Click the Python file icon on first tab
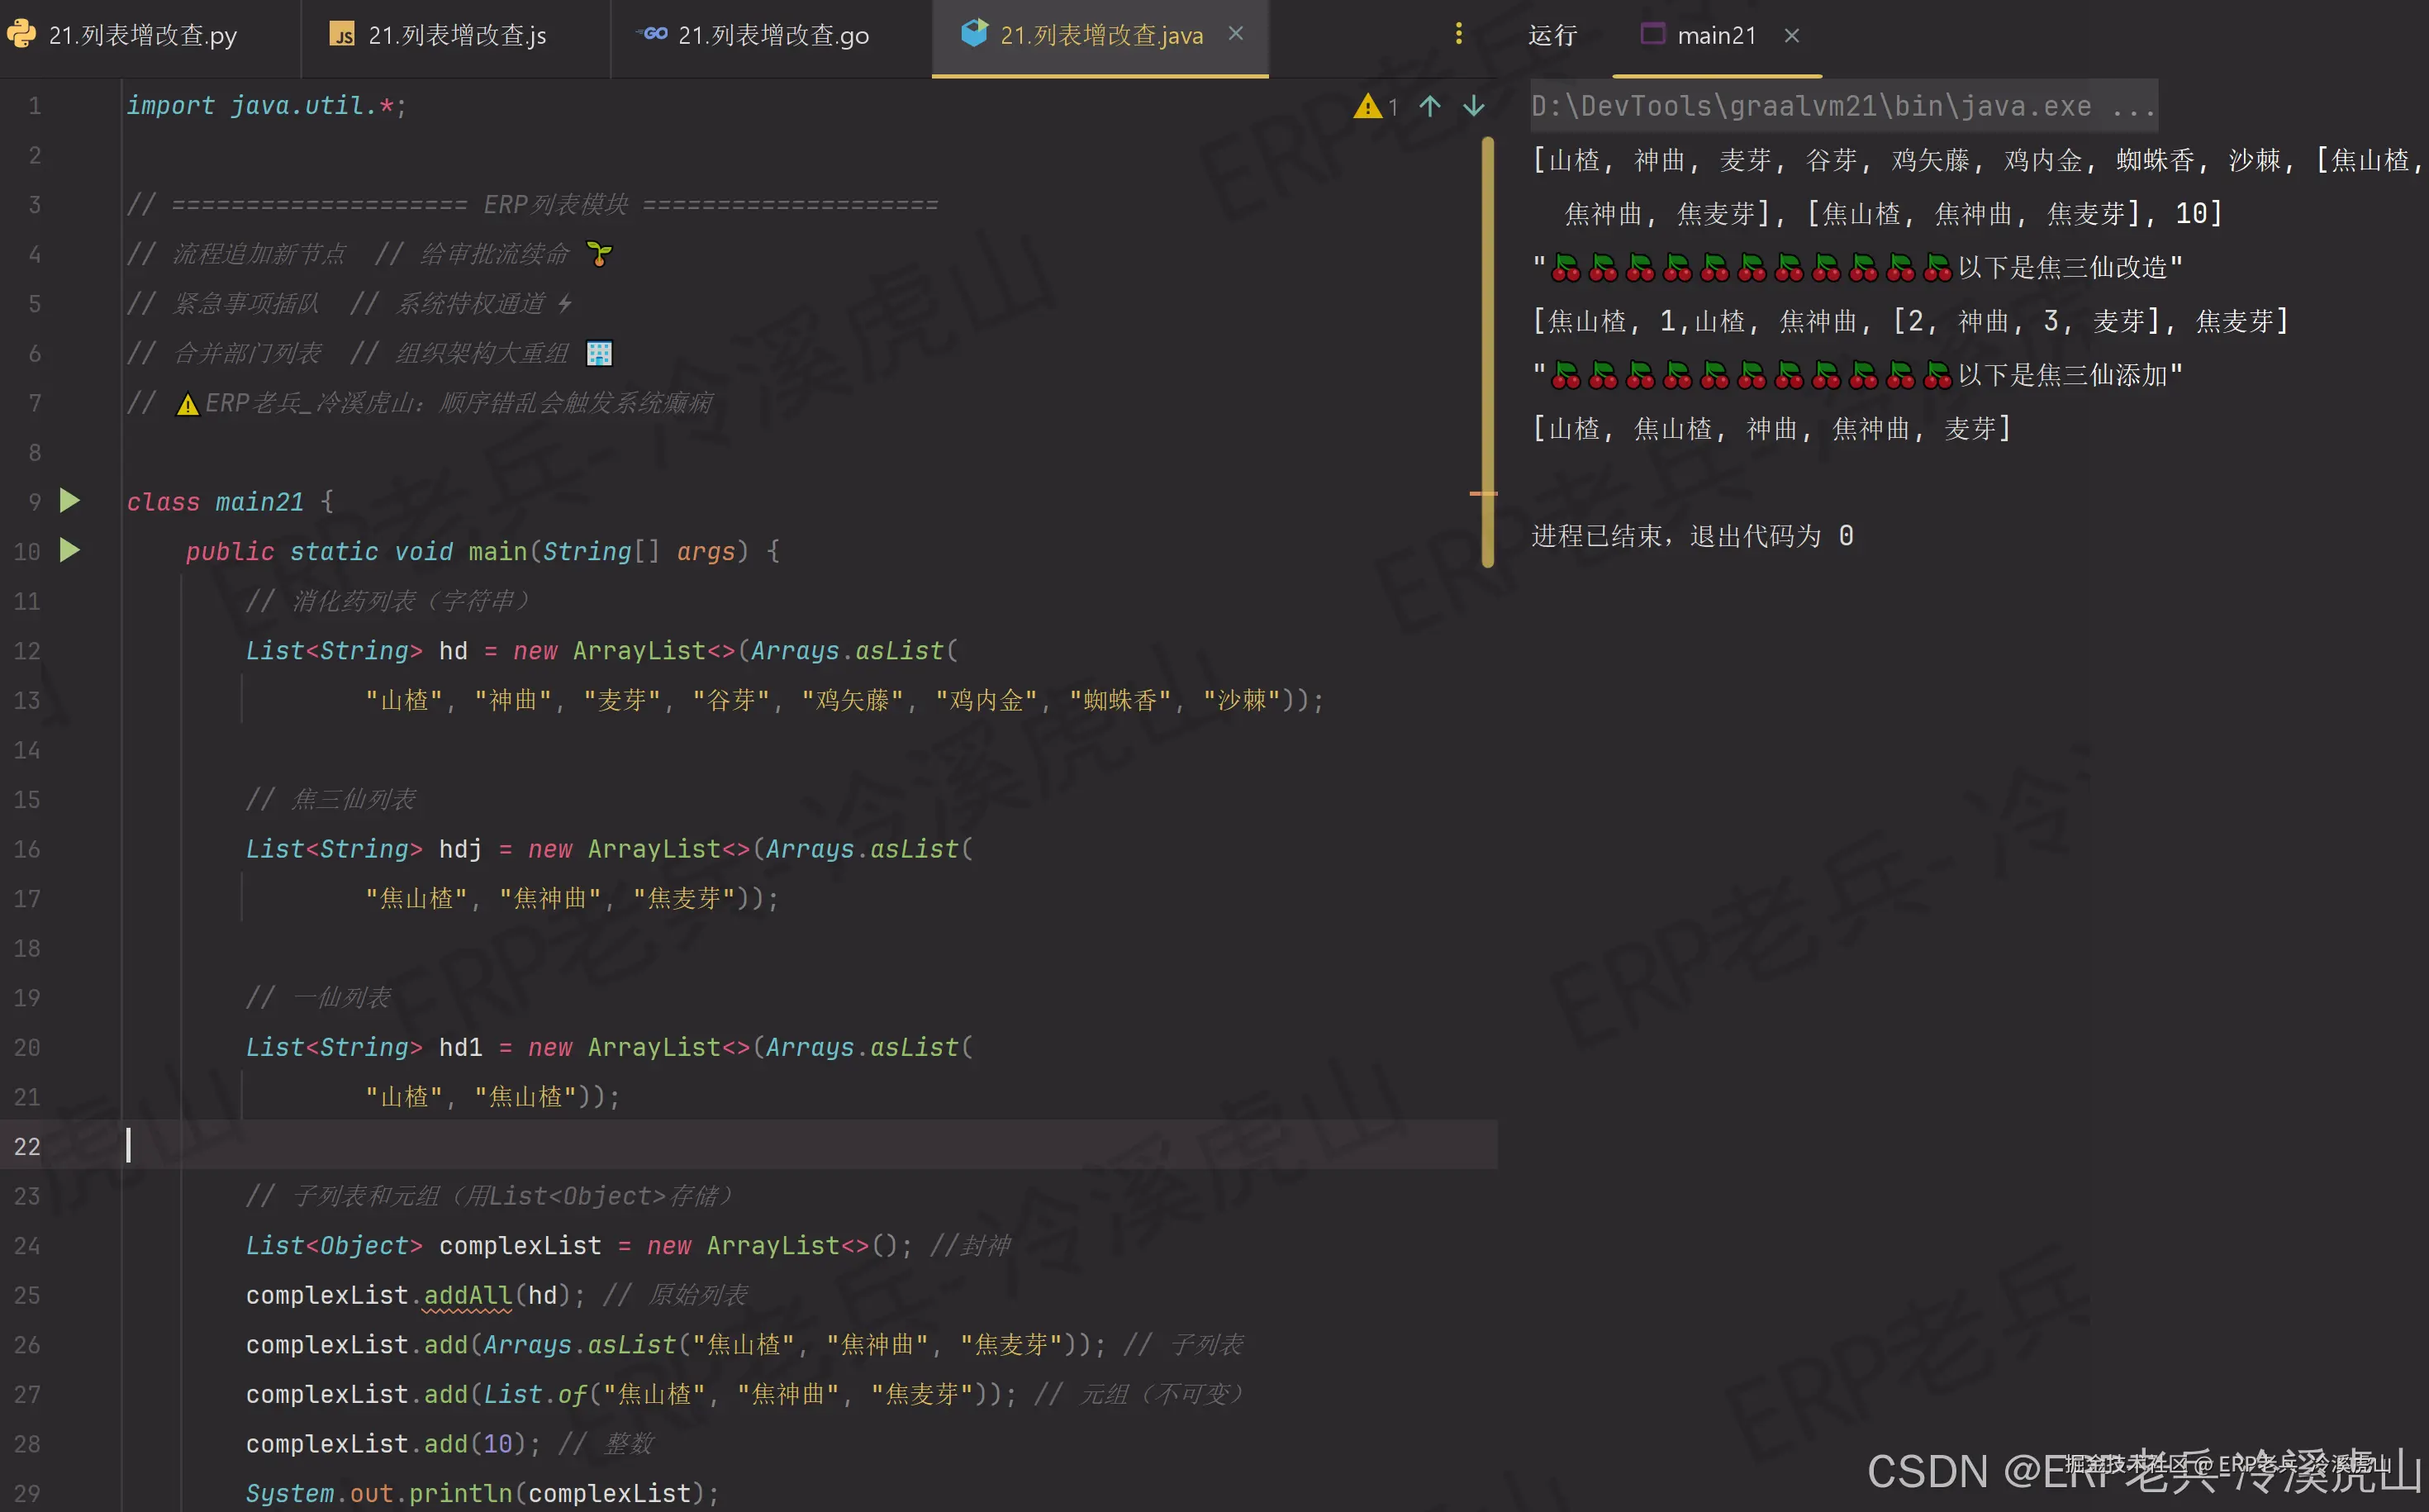 [21, 34]
